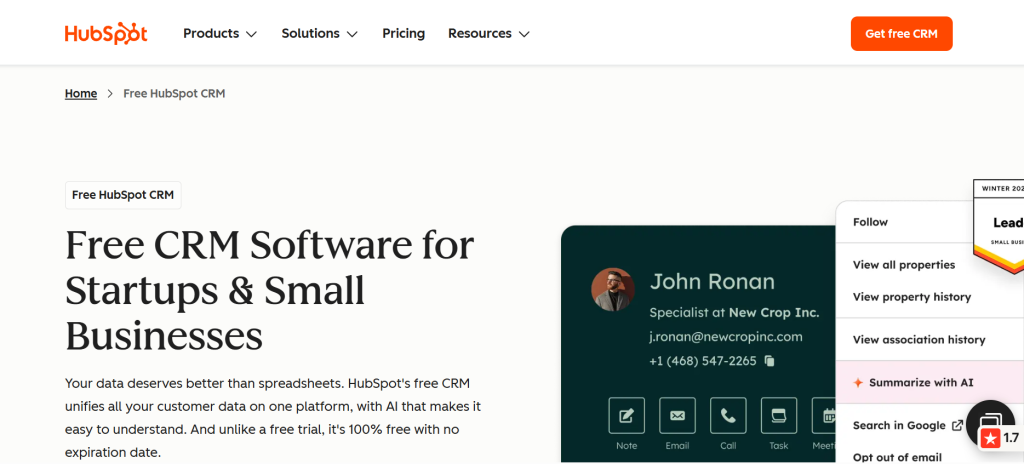Click the chevron next to Resources

(524, 34)
